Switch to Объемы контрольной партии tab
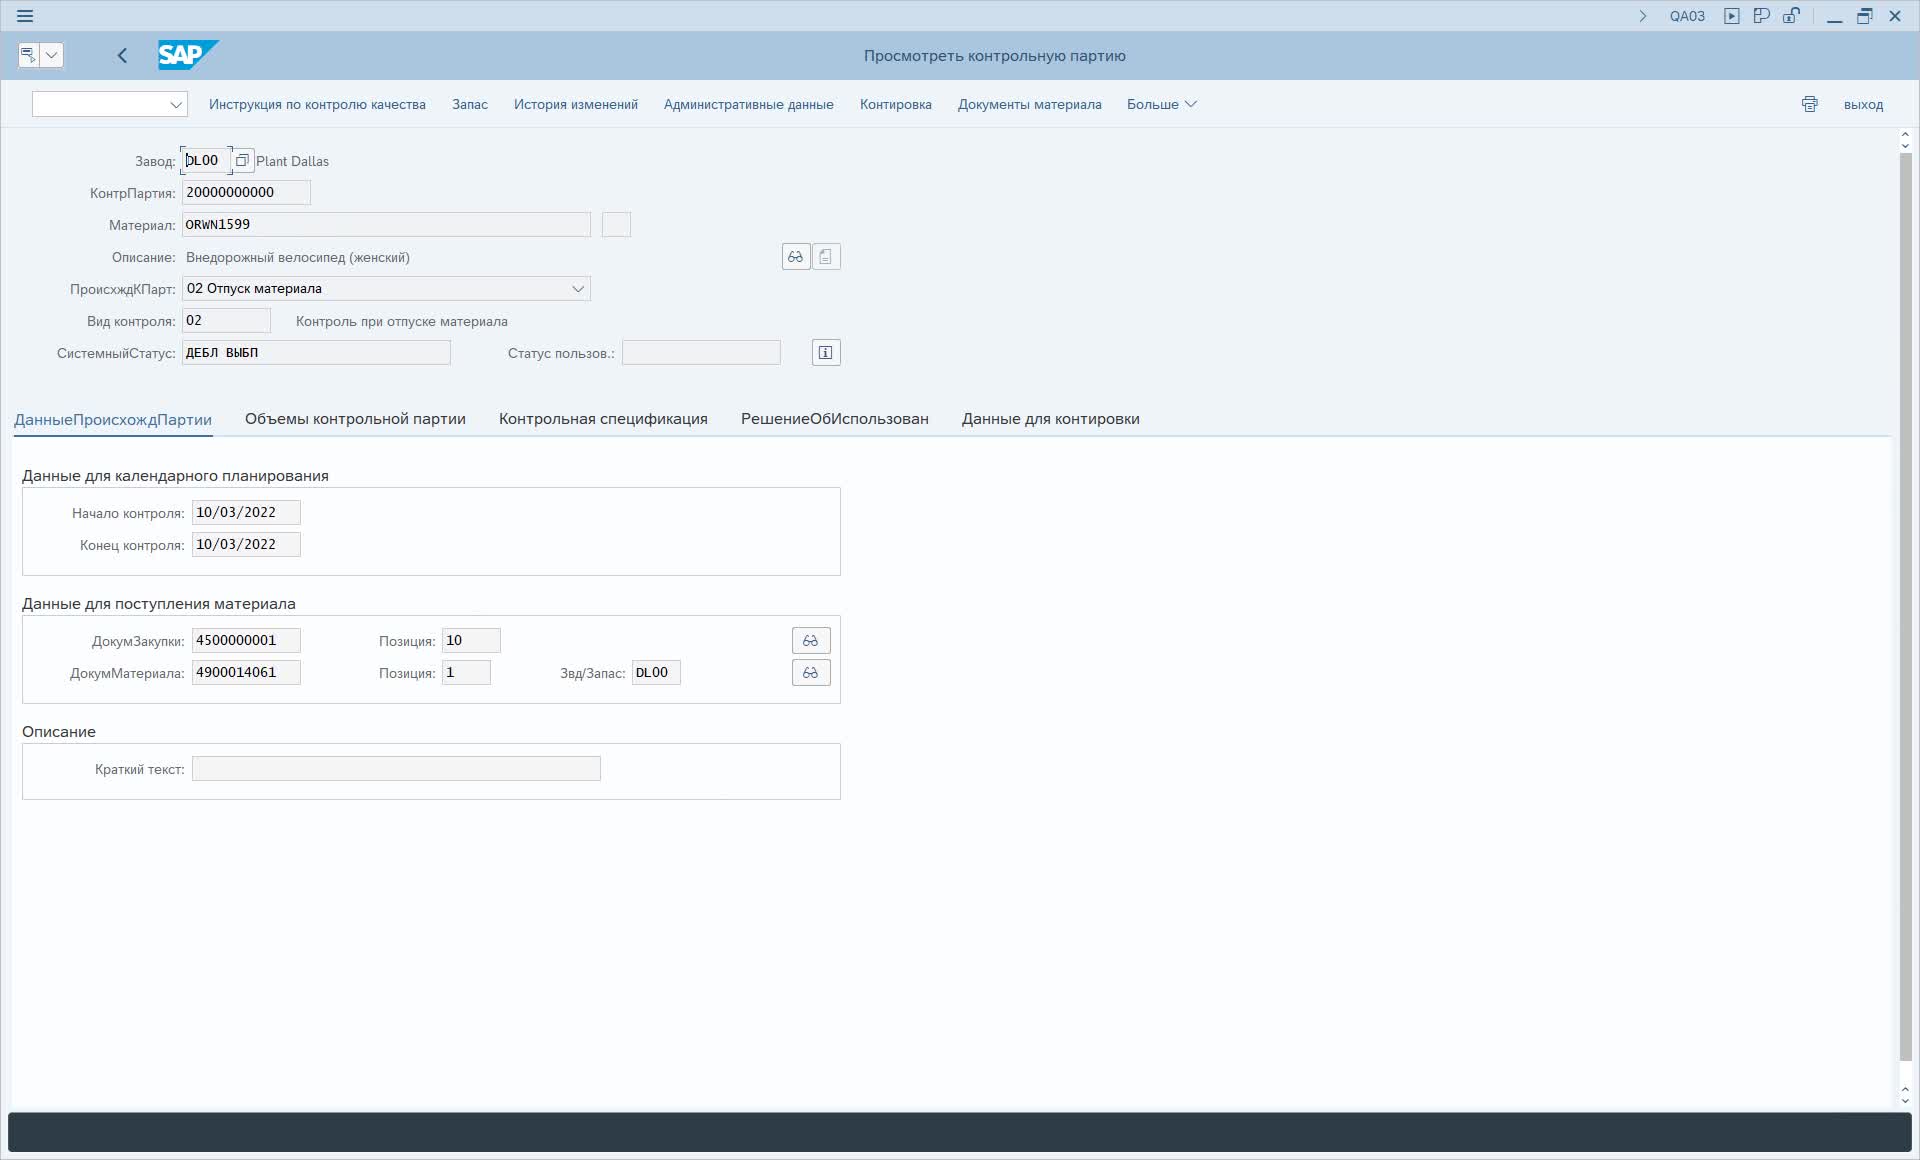1920x1160 pixels. tap(355, 419)
